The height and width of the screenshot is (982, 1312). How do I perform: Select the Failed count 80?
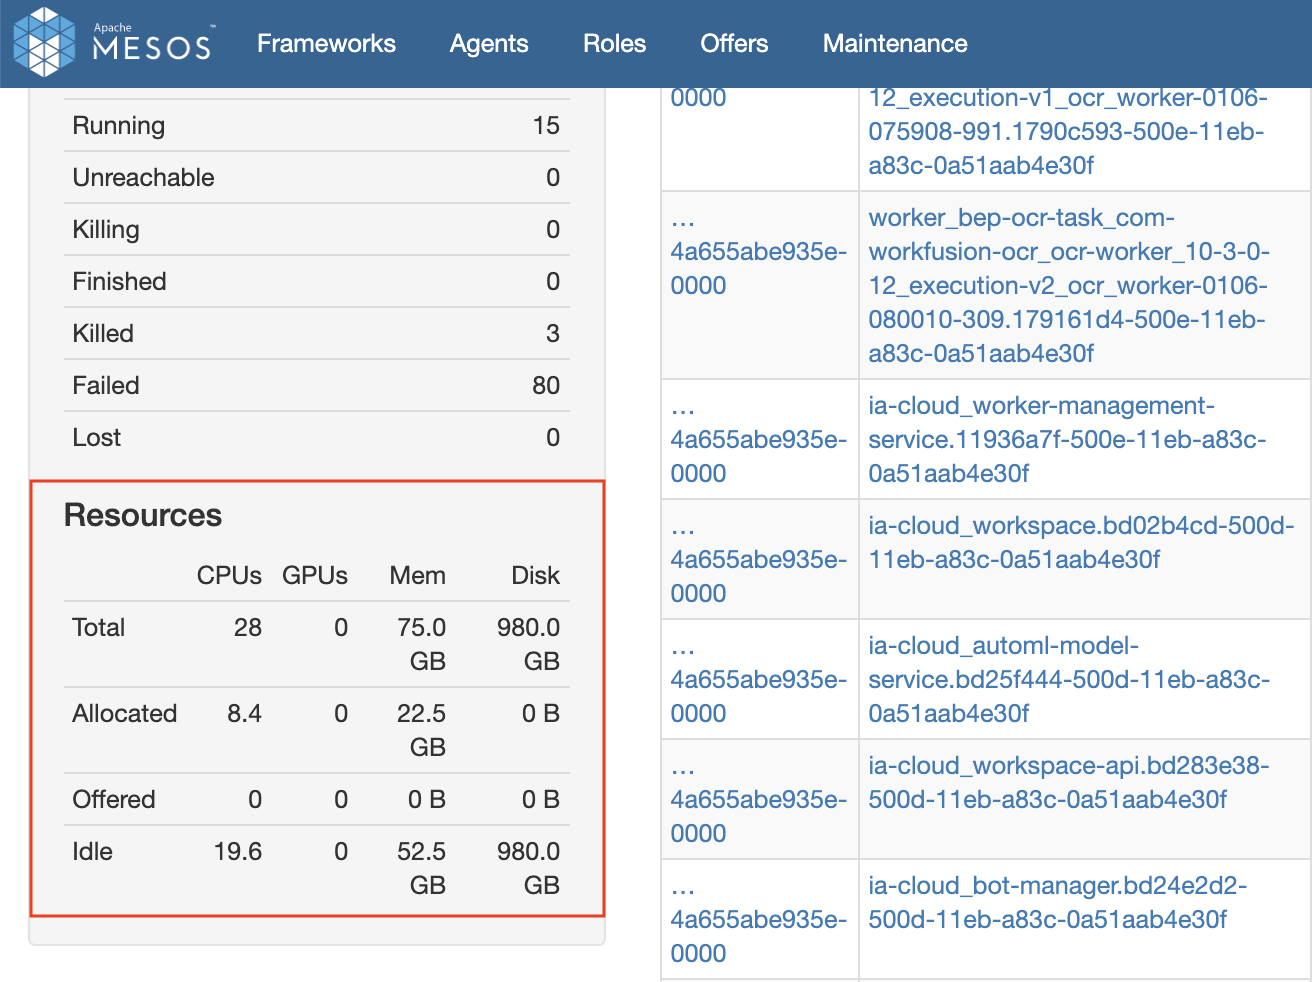pos(546,385)
